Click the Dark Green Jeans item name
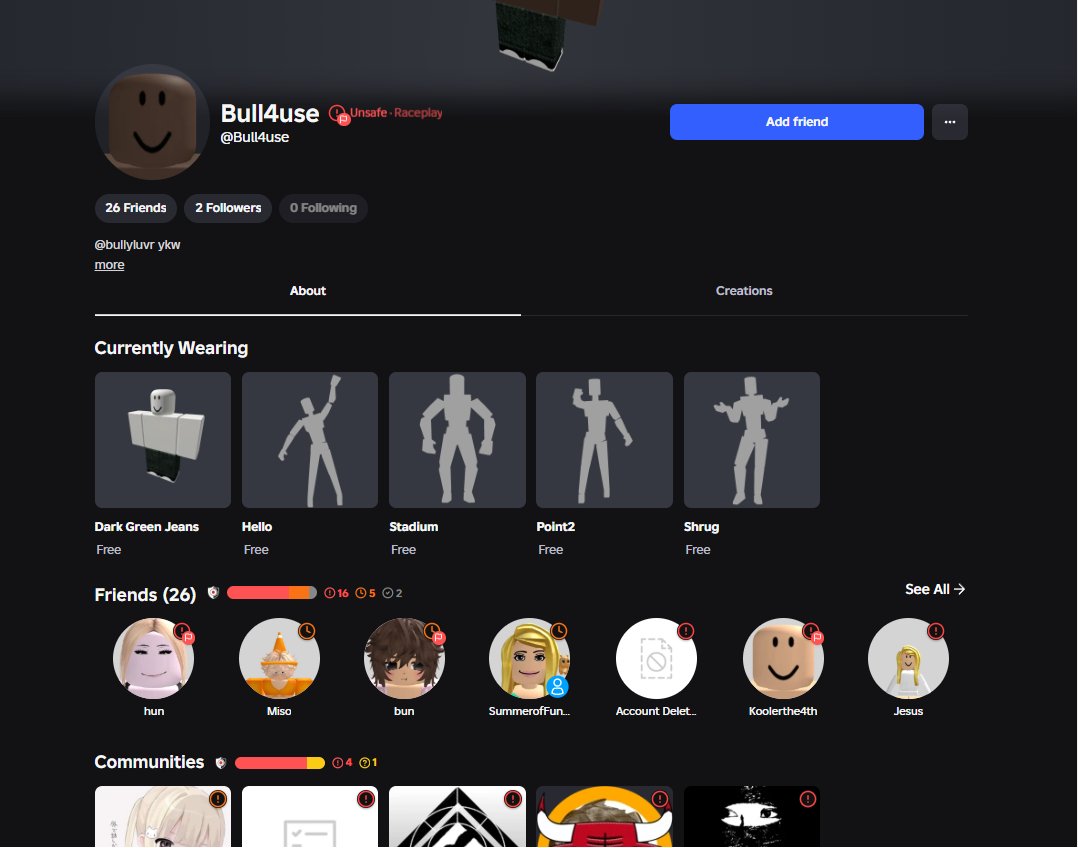Viewport: 1078px width, 848px height. click(x=146, y=527)
